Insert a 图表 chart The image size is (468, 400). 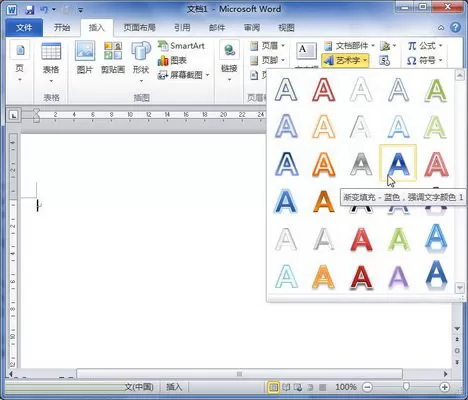[x=172, y=60]
